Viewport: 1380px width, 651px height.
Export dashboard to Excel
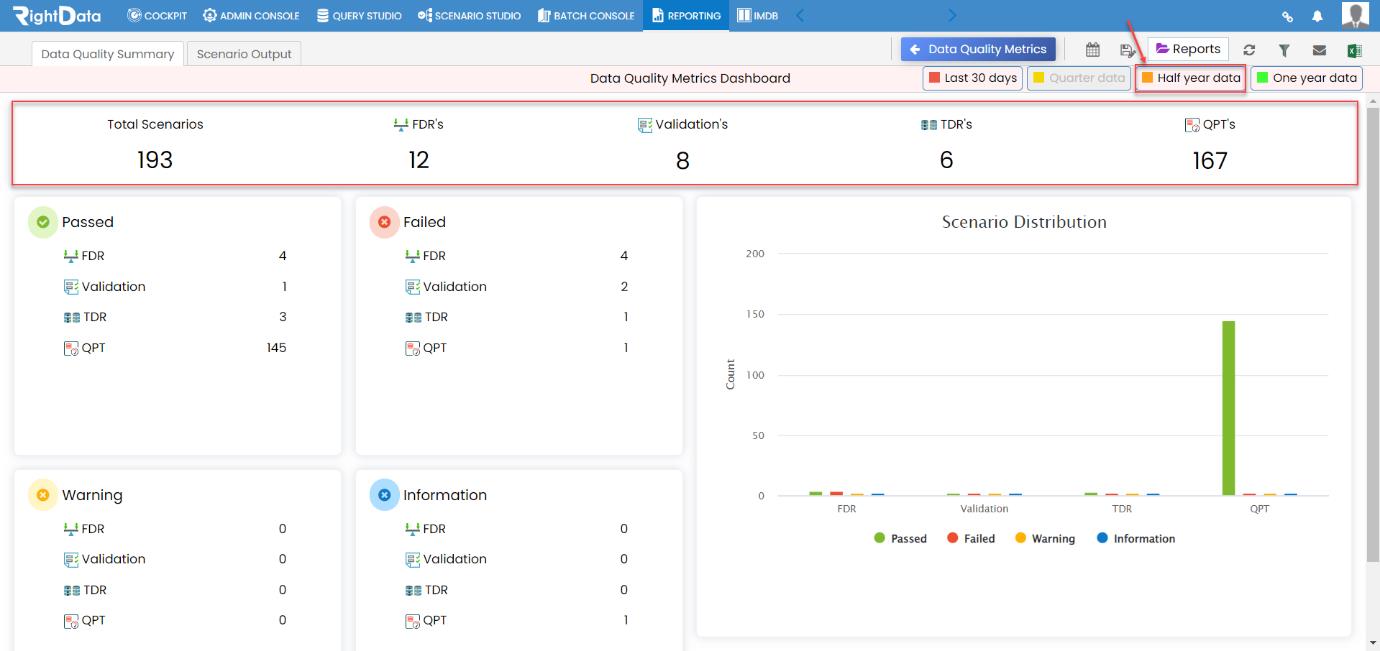point(1354,50)
